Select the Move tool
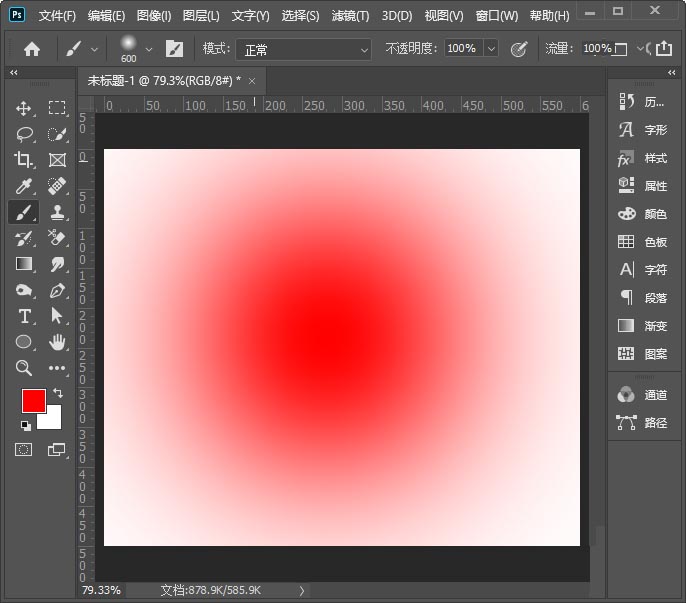 tap(24, 108)
